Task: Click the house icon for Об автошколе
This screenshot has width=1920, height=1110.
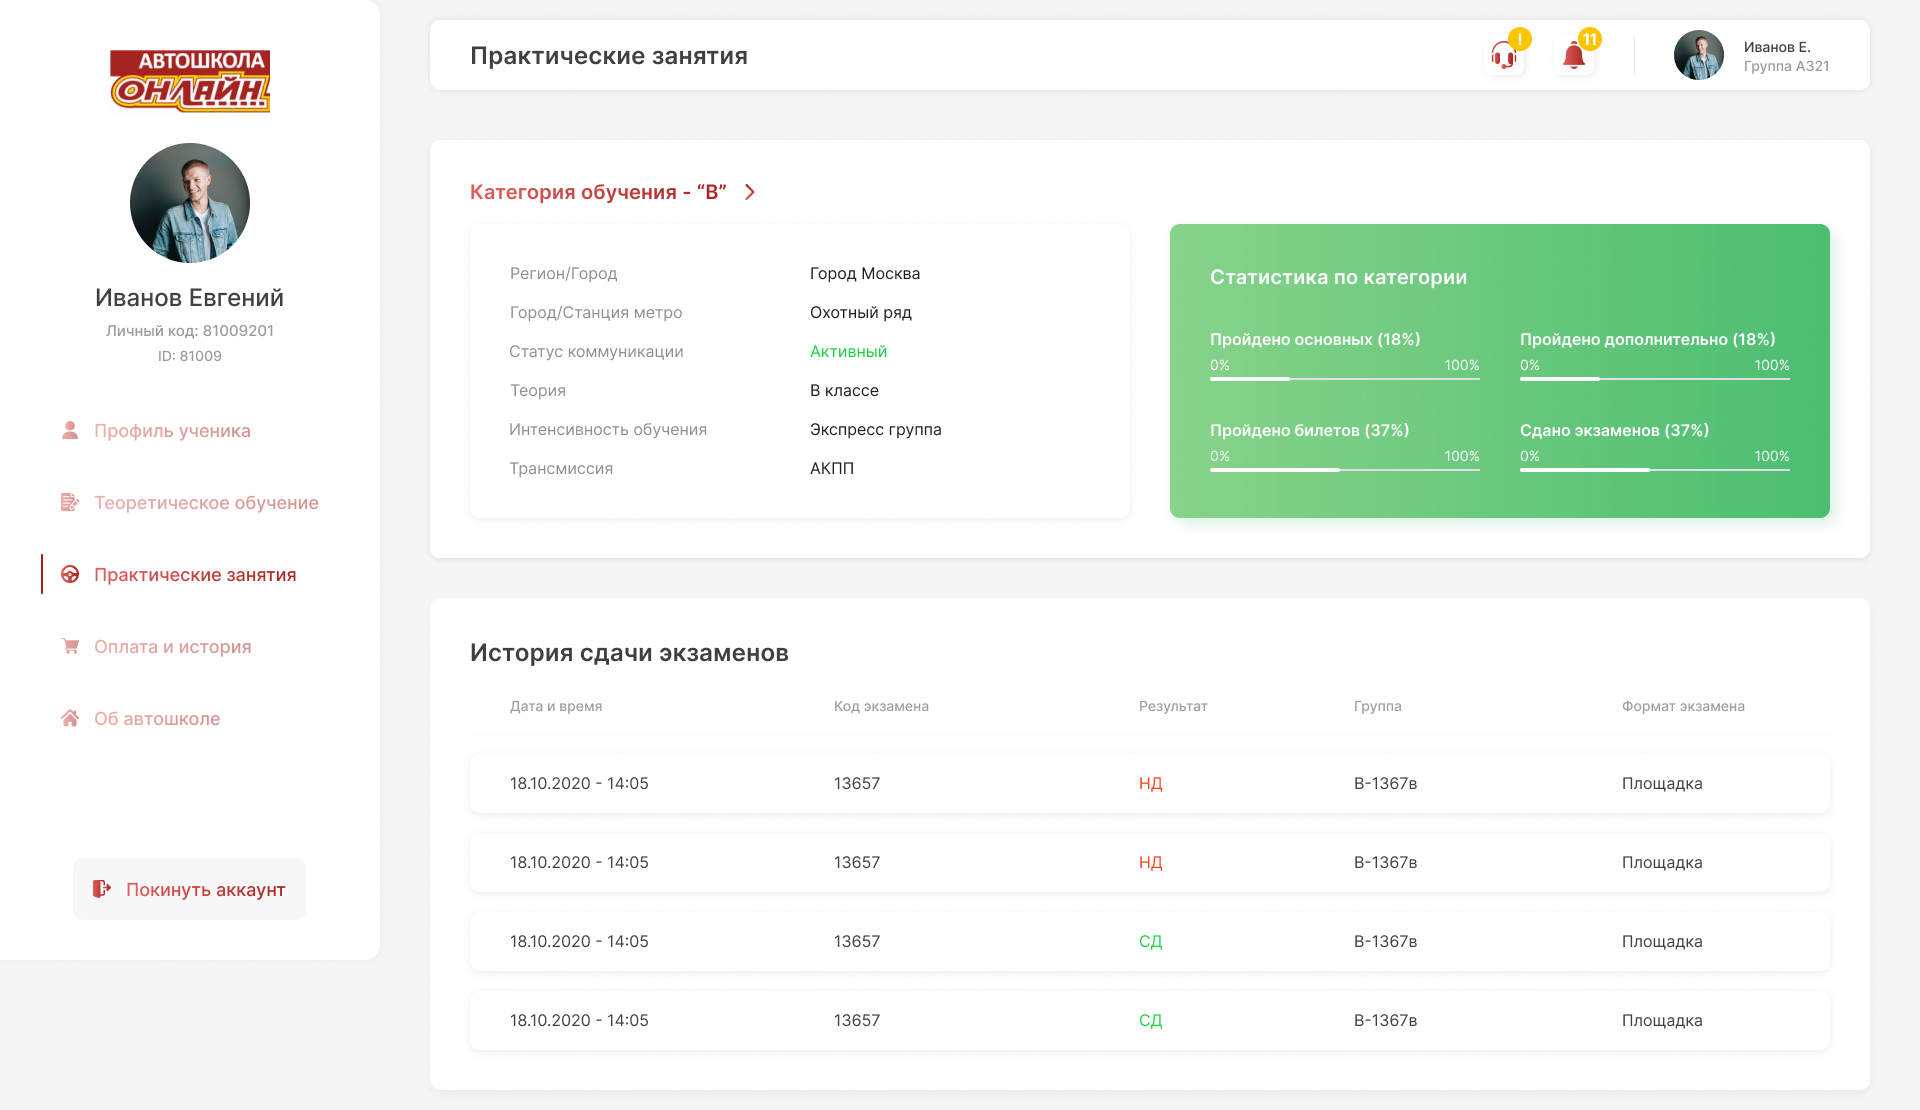Action: click(x=70, y=718)
